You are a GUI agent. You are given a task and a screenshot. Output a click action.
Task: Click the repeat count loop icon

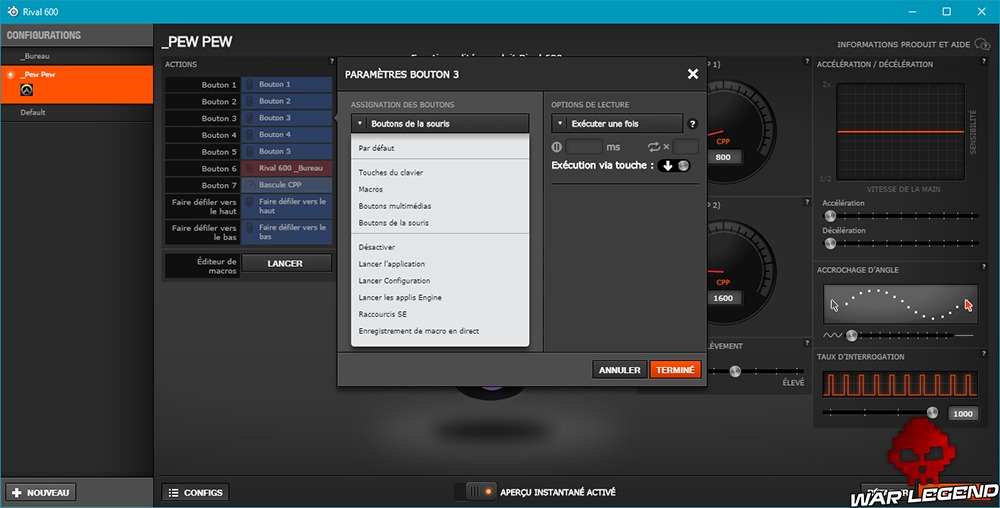pyautogui.click(x=654, y=147)
